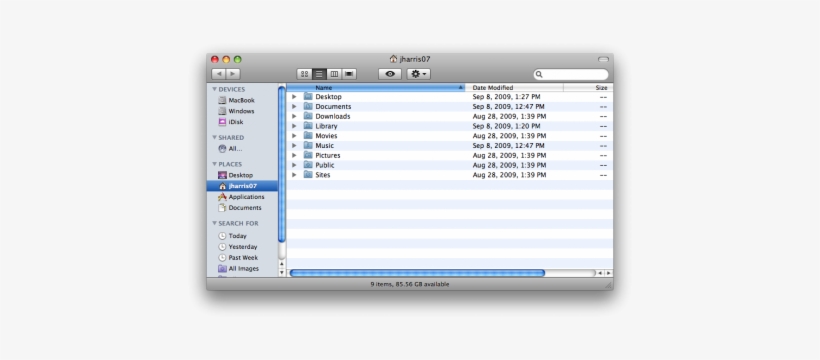This screenshot has height=360, width=820.
Task: Select the Library folder icon in list
Action: pos(308,126)
